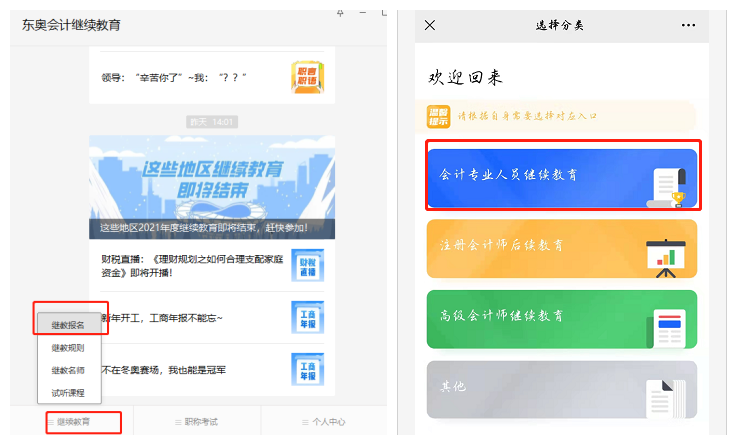Choose the 其他 gray card
The width and height of the screenshot is (737, 445).
point(562,390)
